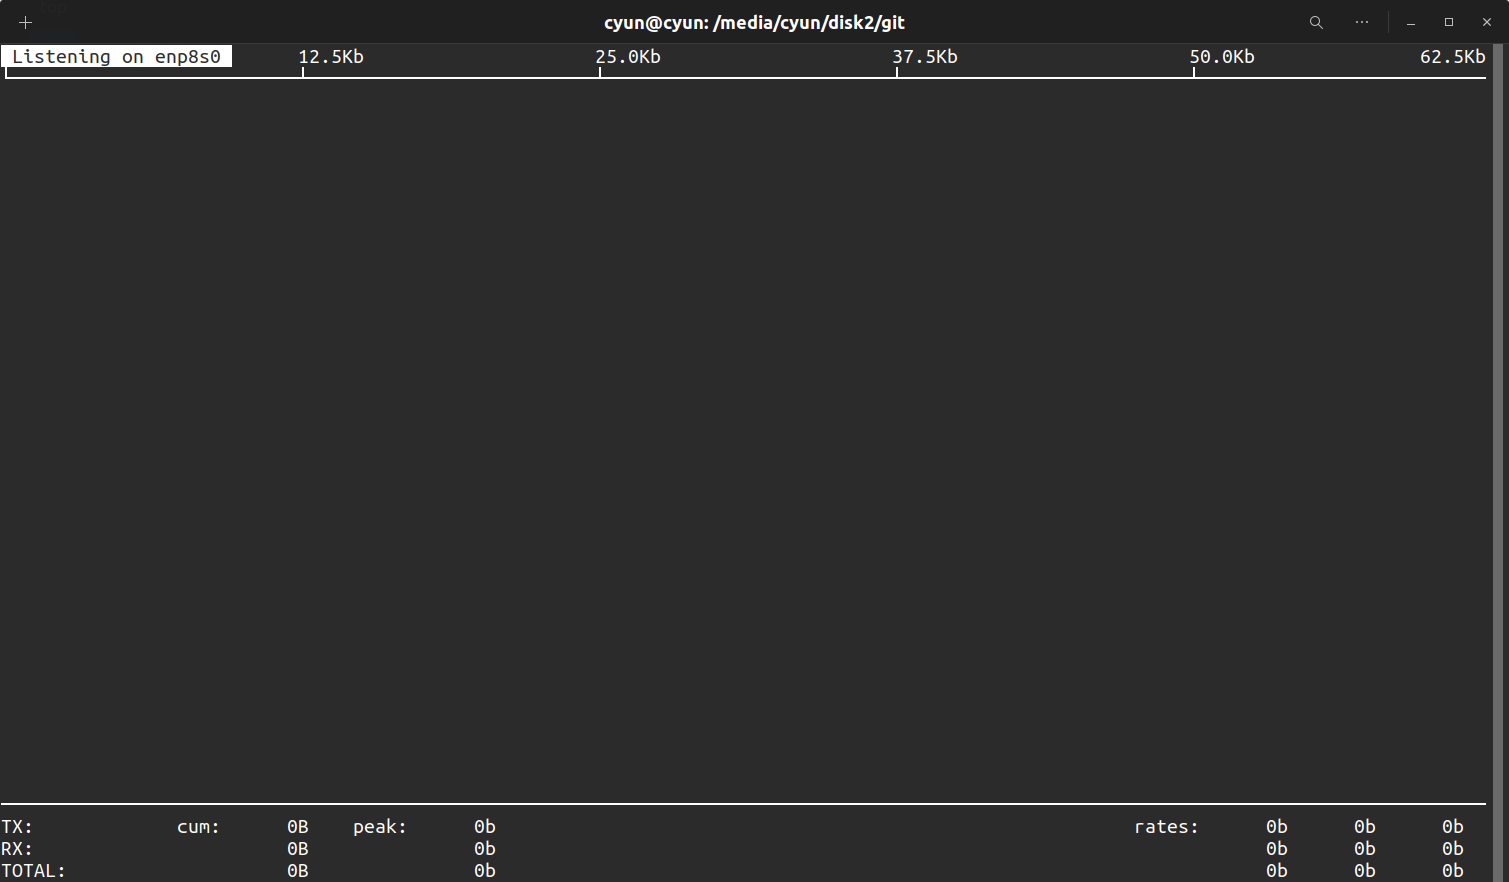This screenshot has width=1509, height=882.
Task: Click the TOTAL peak 0b value
Action: 485,871
